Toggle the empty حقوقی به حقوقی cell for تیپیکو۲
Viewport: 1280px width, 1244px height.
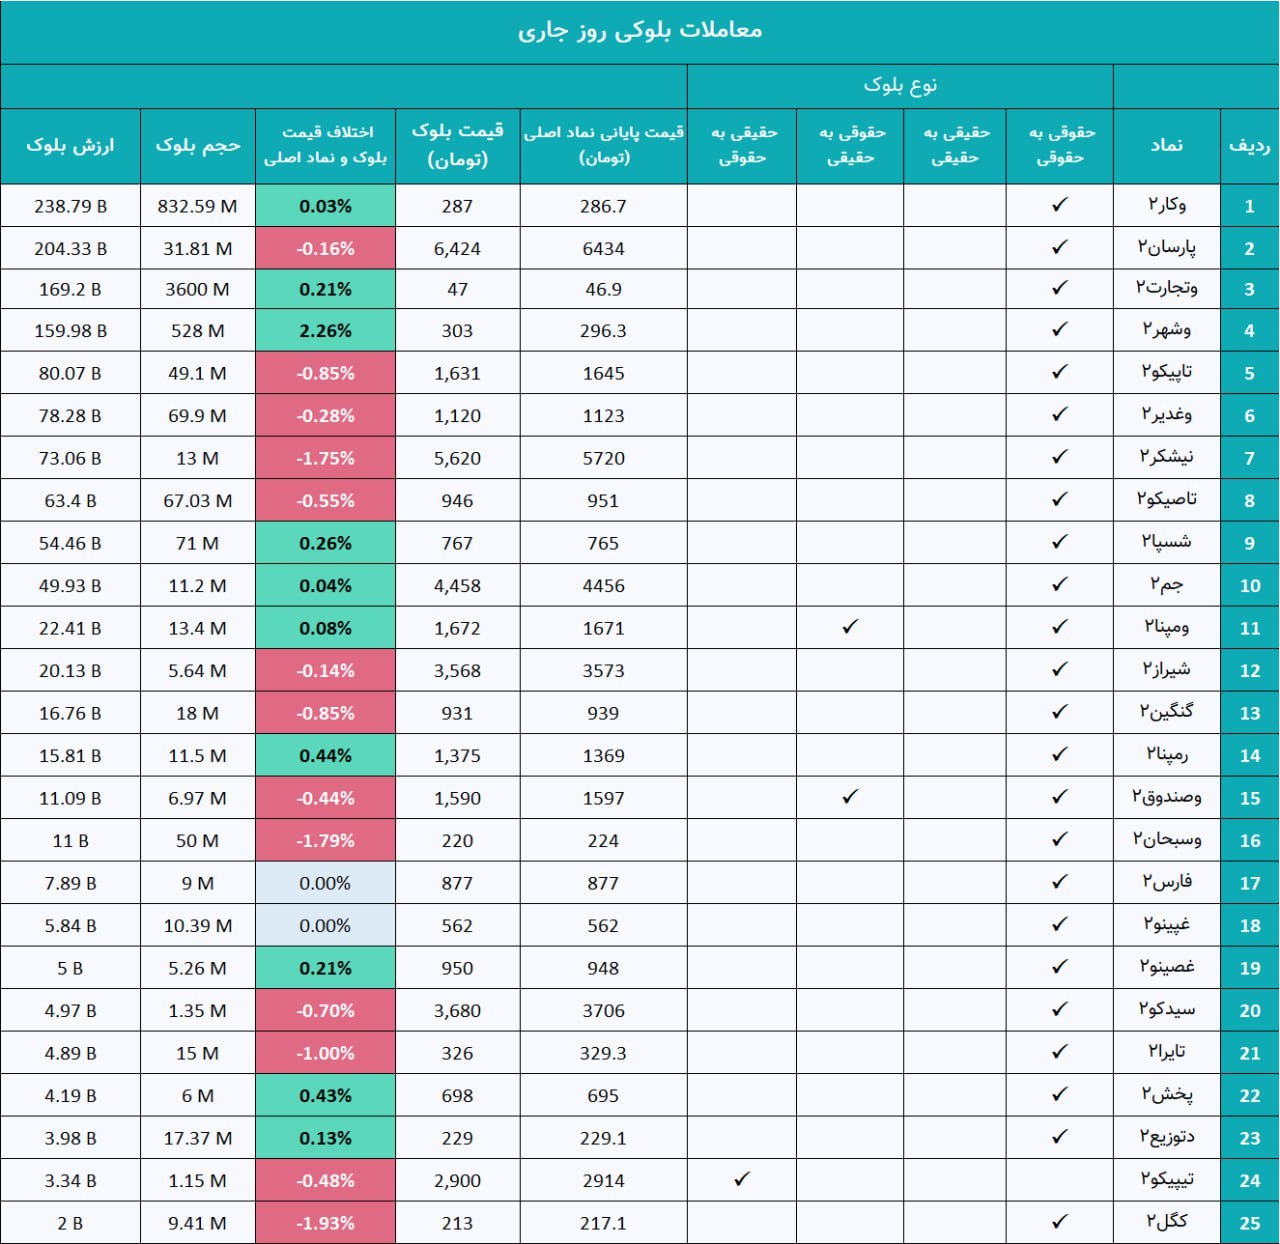point(1060,1180)
